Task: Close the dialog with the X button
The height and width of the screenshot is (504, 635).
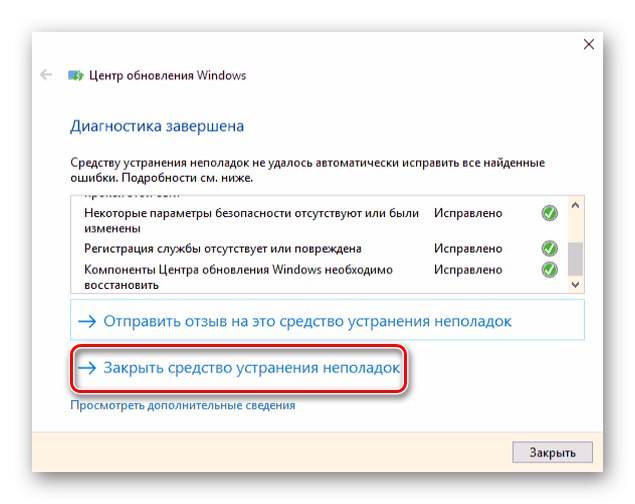Action: 589,44
